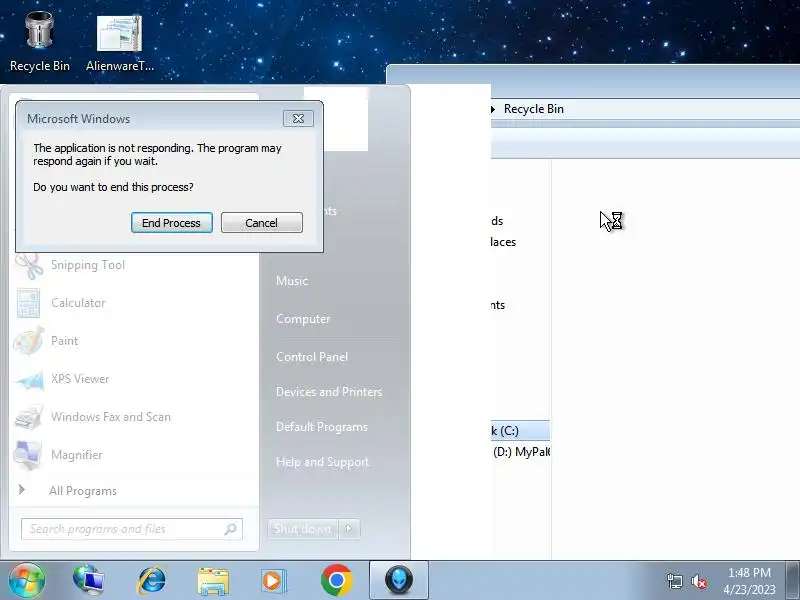Launch Google Chrome from taskbar

coord(336,580)
